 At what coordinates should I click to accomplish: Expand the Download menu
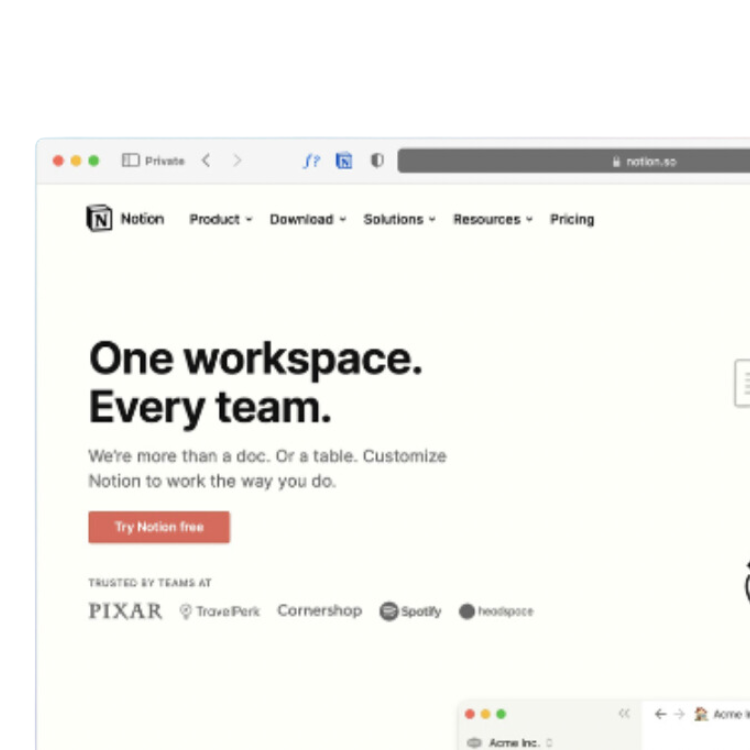click(308, 219)
